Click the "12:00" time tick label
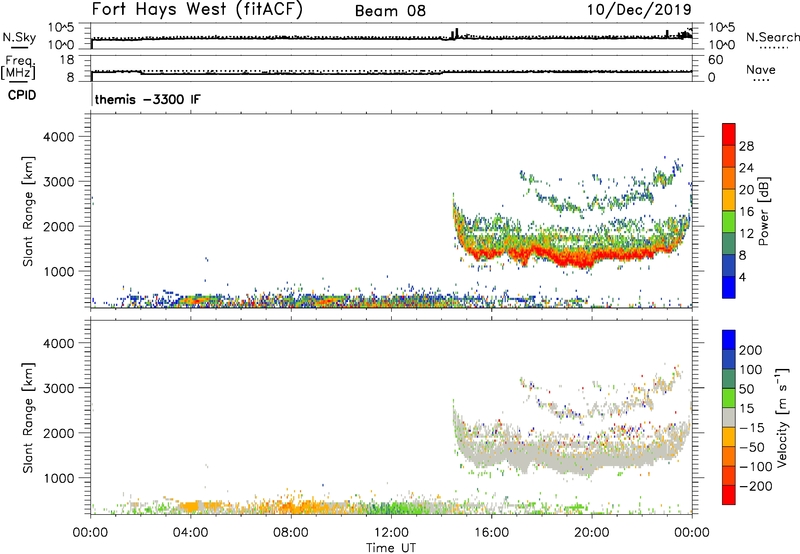800x554 pixels. click(391, 533)
